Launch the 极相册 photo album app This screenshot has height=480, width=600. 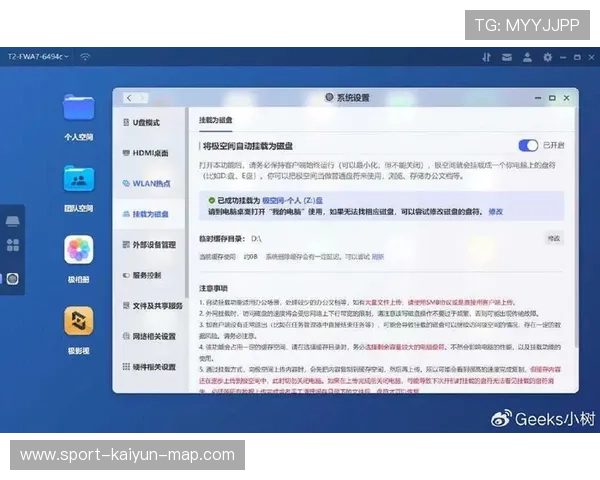click(78, 250)
